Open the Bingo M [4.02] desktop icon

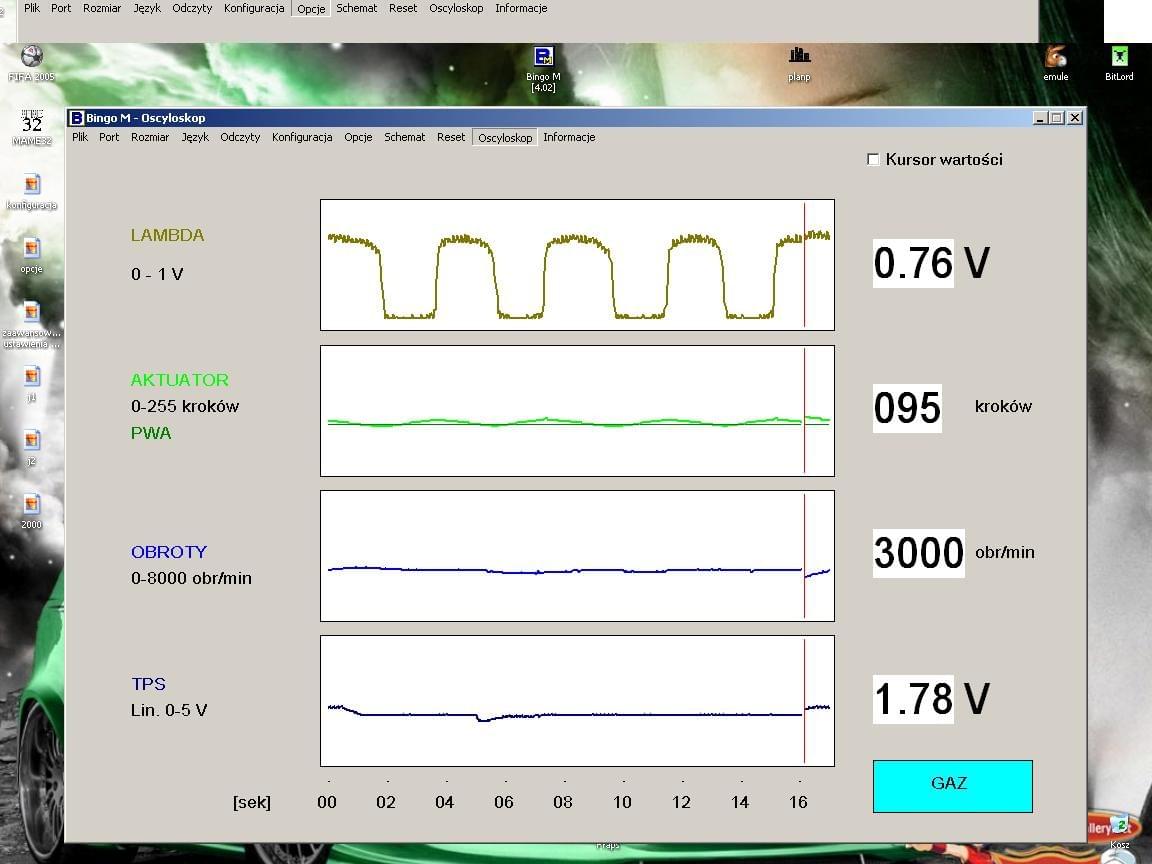pyautogui.click(x=543, y=58)
